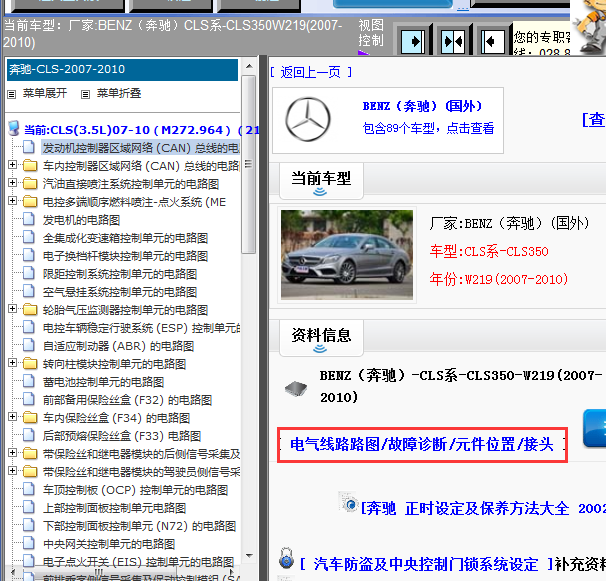
Task: Click the folder icon for 汽油直接喷注系统控制单元的电路图
Action: pos(30,183)
